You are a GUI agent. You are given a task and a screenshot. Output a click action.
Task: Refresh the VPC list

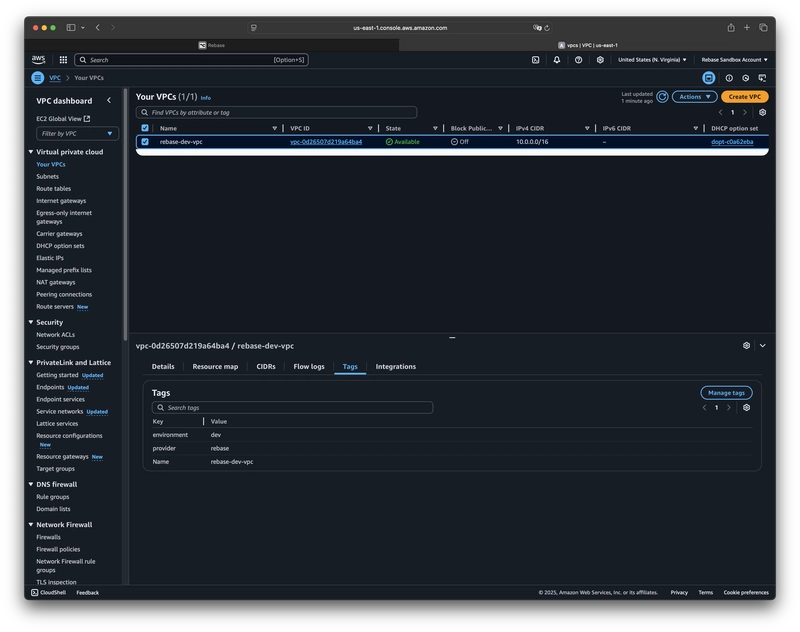pyautogui.click(x=662, y=97)
